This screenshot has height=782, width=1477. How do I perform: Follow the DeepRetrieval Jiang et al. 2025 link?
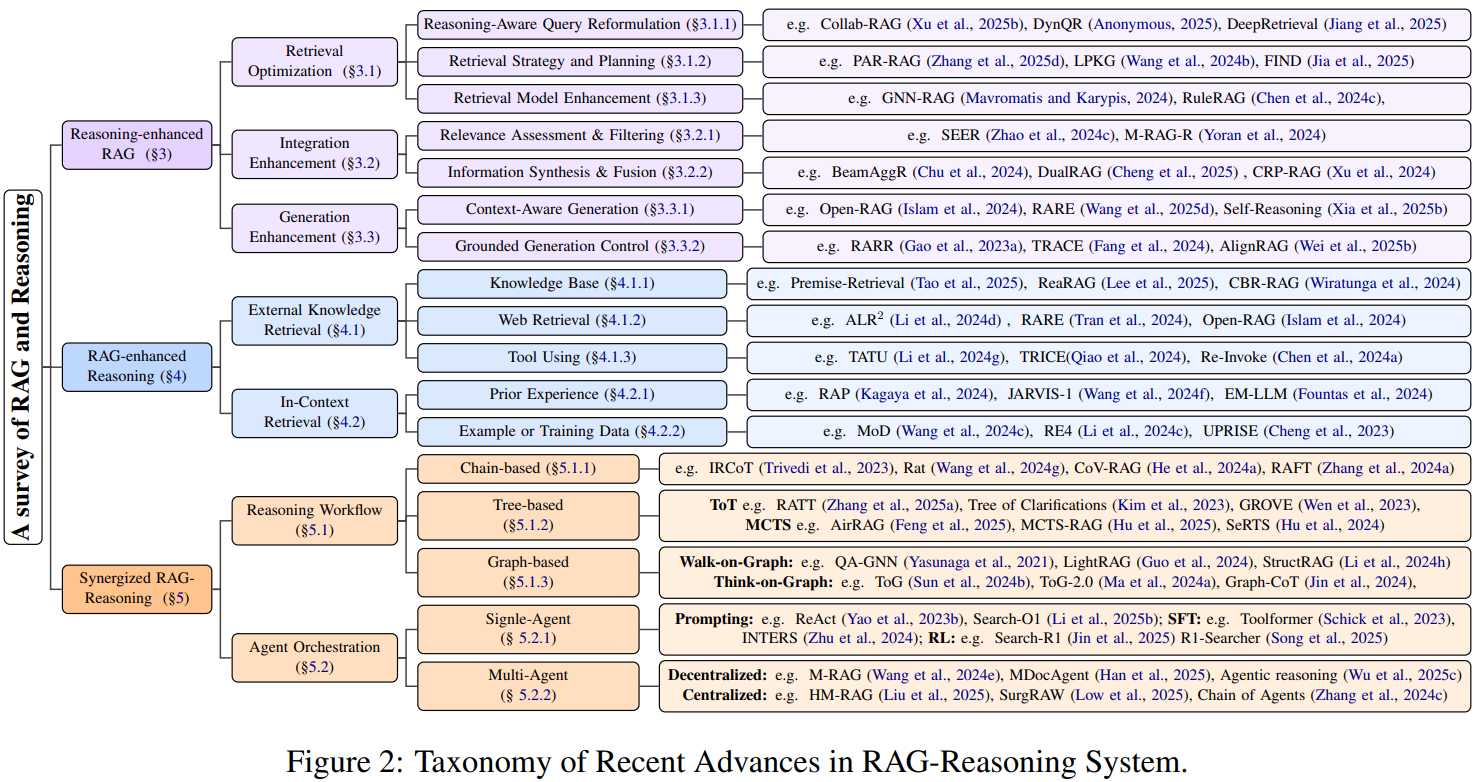click(x=1388, y=24)
